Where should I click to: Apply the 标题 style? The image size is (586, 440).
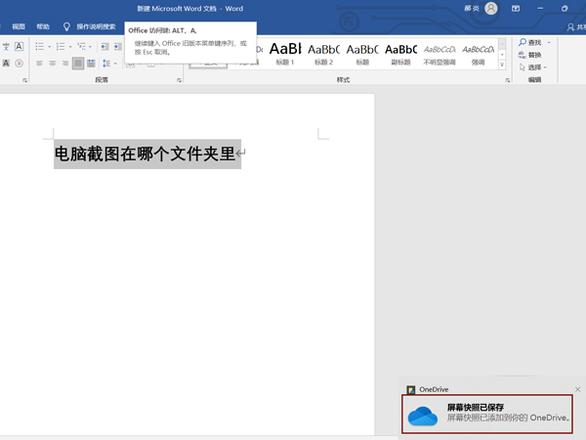(x=362, y=54)
